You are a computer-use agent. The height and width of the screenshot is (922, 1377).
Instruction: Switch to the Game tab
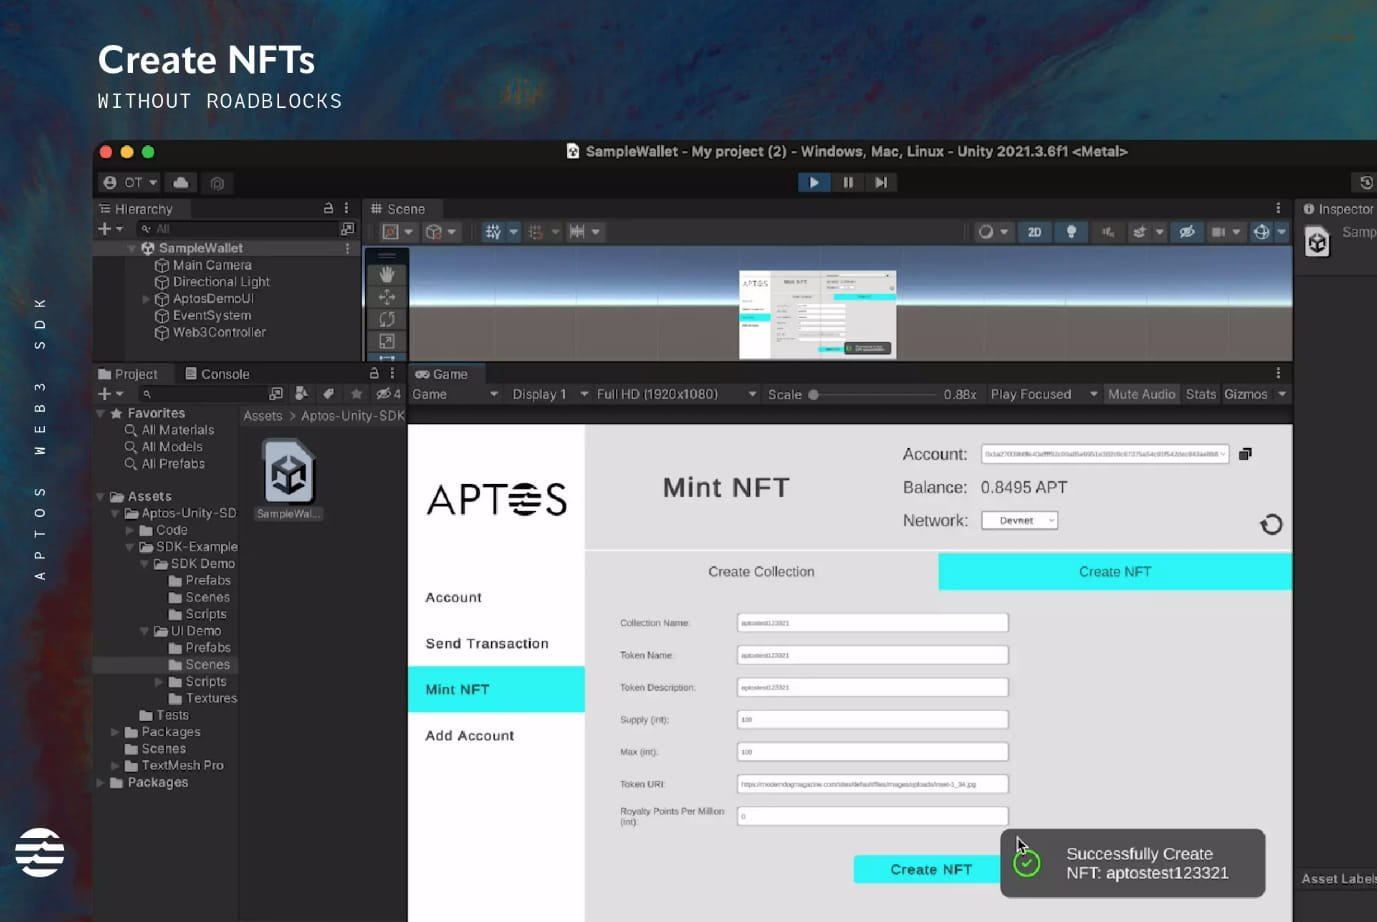pyautogui.click(x=442, y=374)
